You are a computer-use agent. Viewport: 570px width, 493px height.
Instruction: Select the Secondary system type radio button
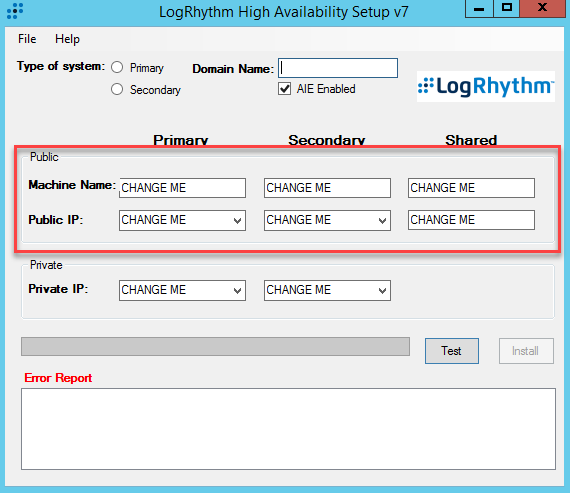point(117,89)
